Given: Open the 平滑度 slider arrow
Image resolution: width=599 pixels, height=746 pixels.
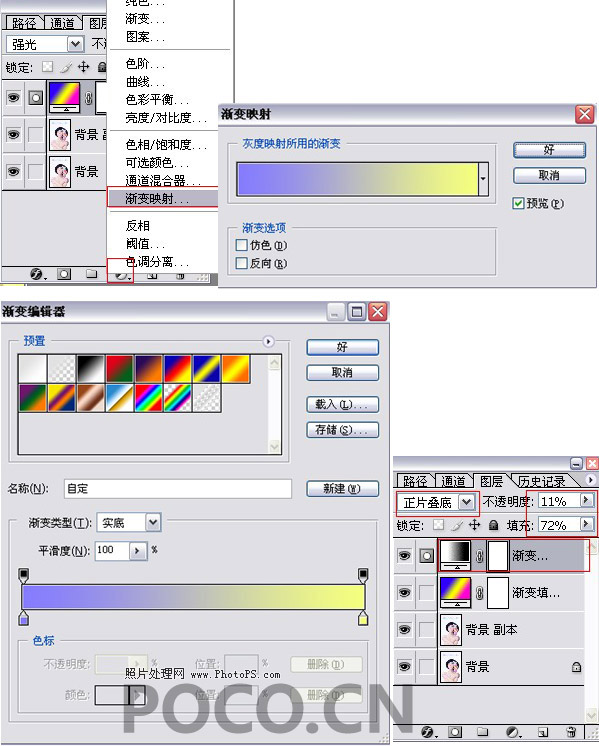Looking at the screenshot, I should tap(137, 551).
